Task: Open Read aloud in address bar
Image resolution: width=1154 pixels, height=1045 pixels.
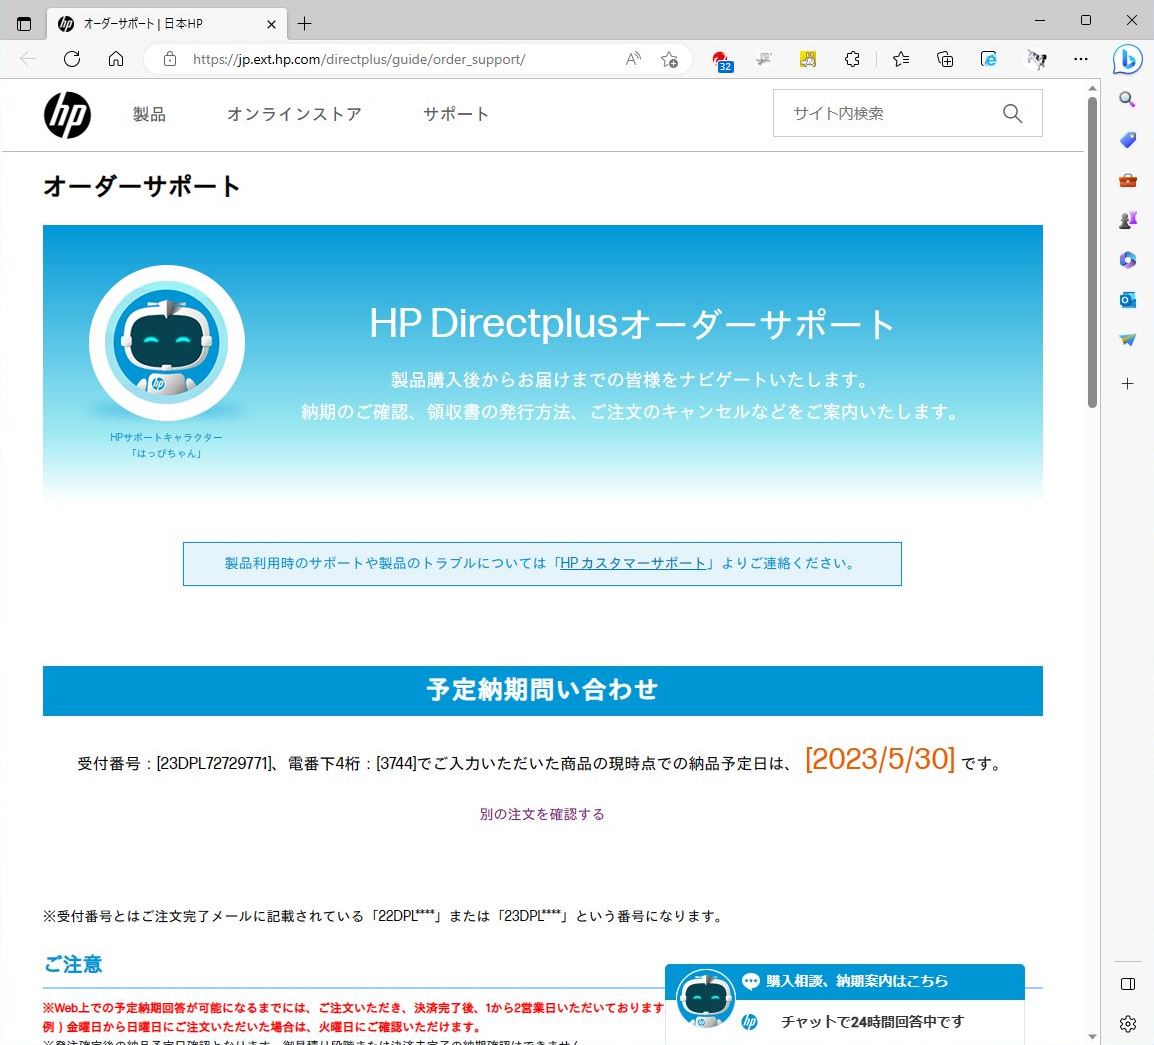Action: [632, 59]
